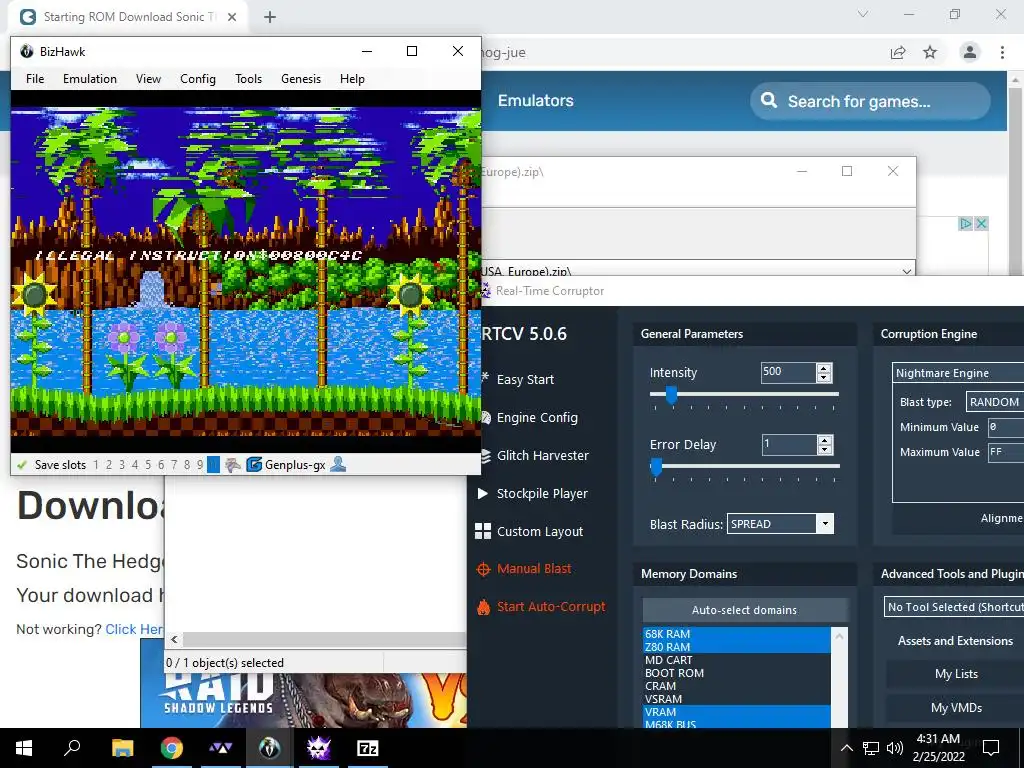Click the Error Delay value field
1024x768 pixels.
[x=789, y=445]
